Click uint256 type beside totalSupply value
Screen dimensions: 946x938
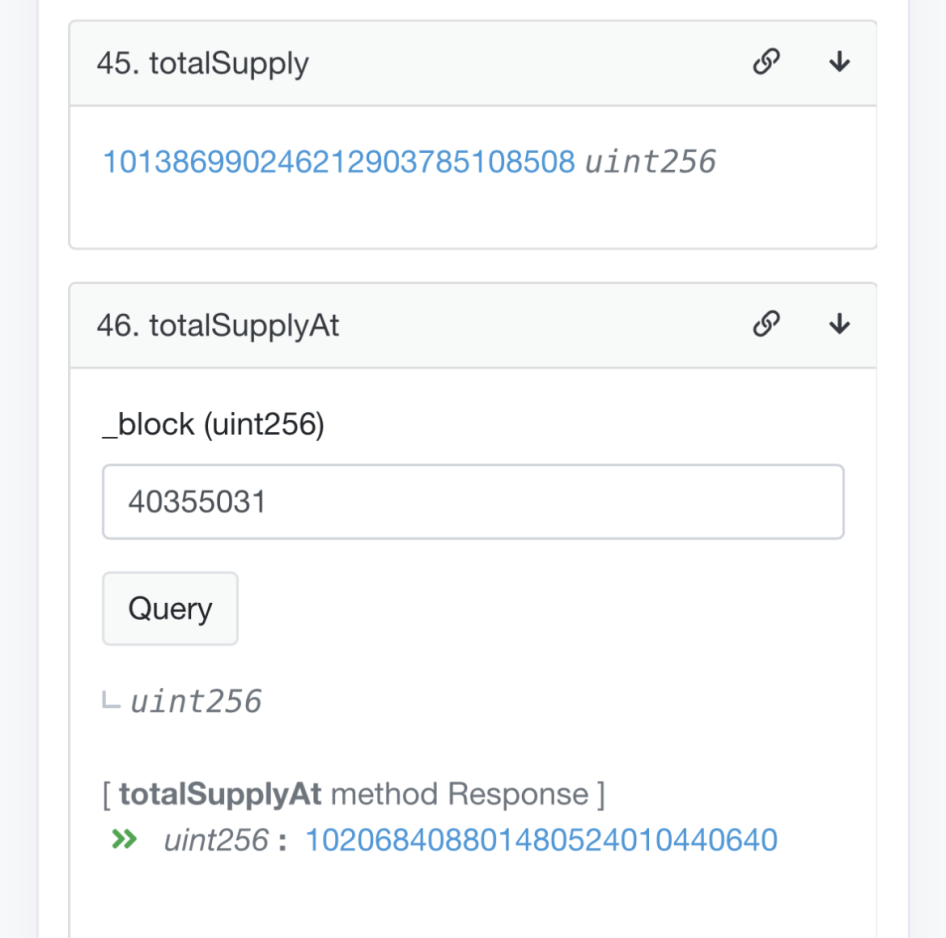[x=650, y=162]
